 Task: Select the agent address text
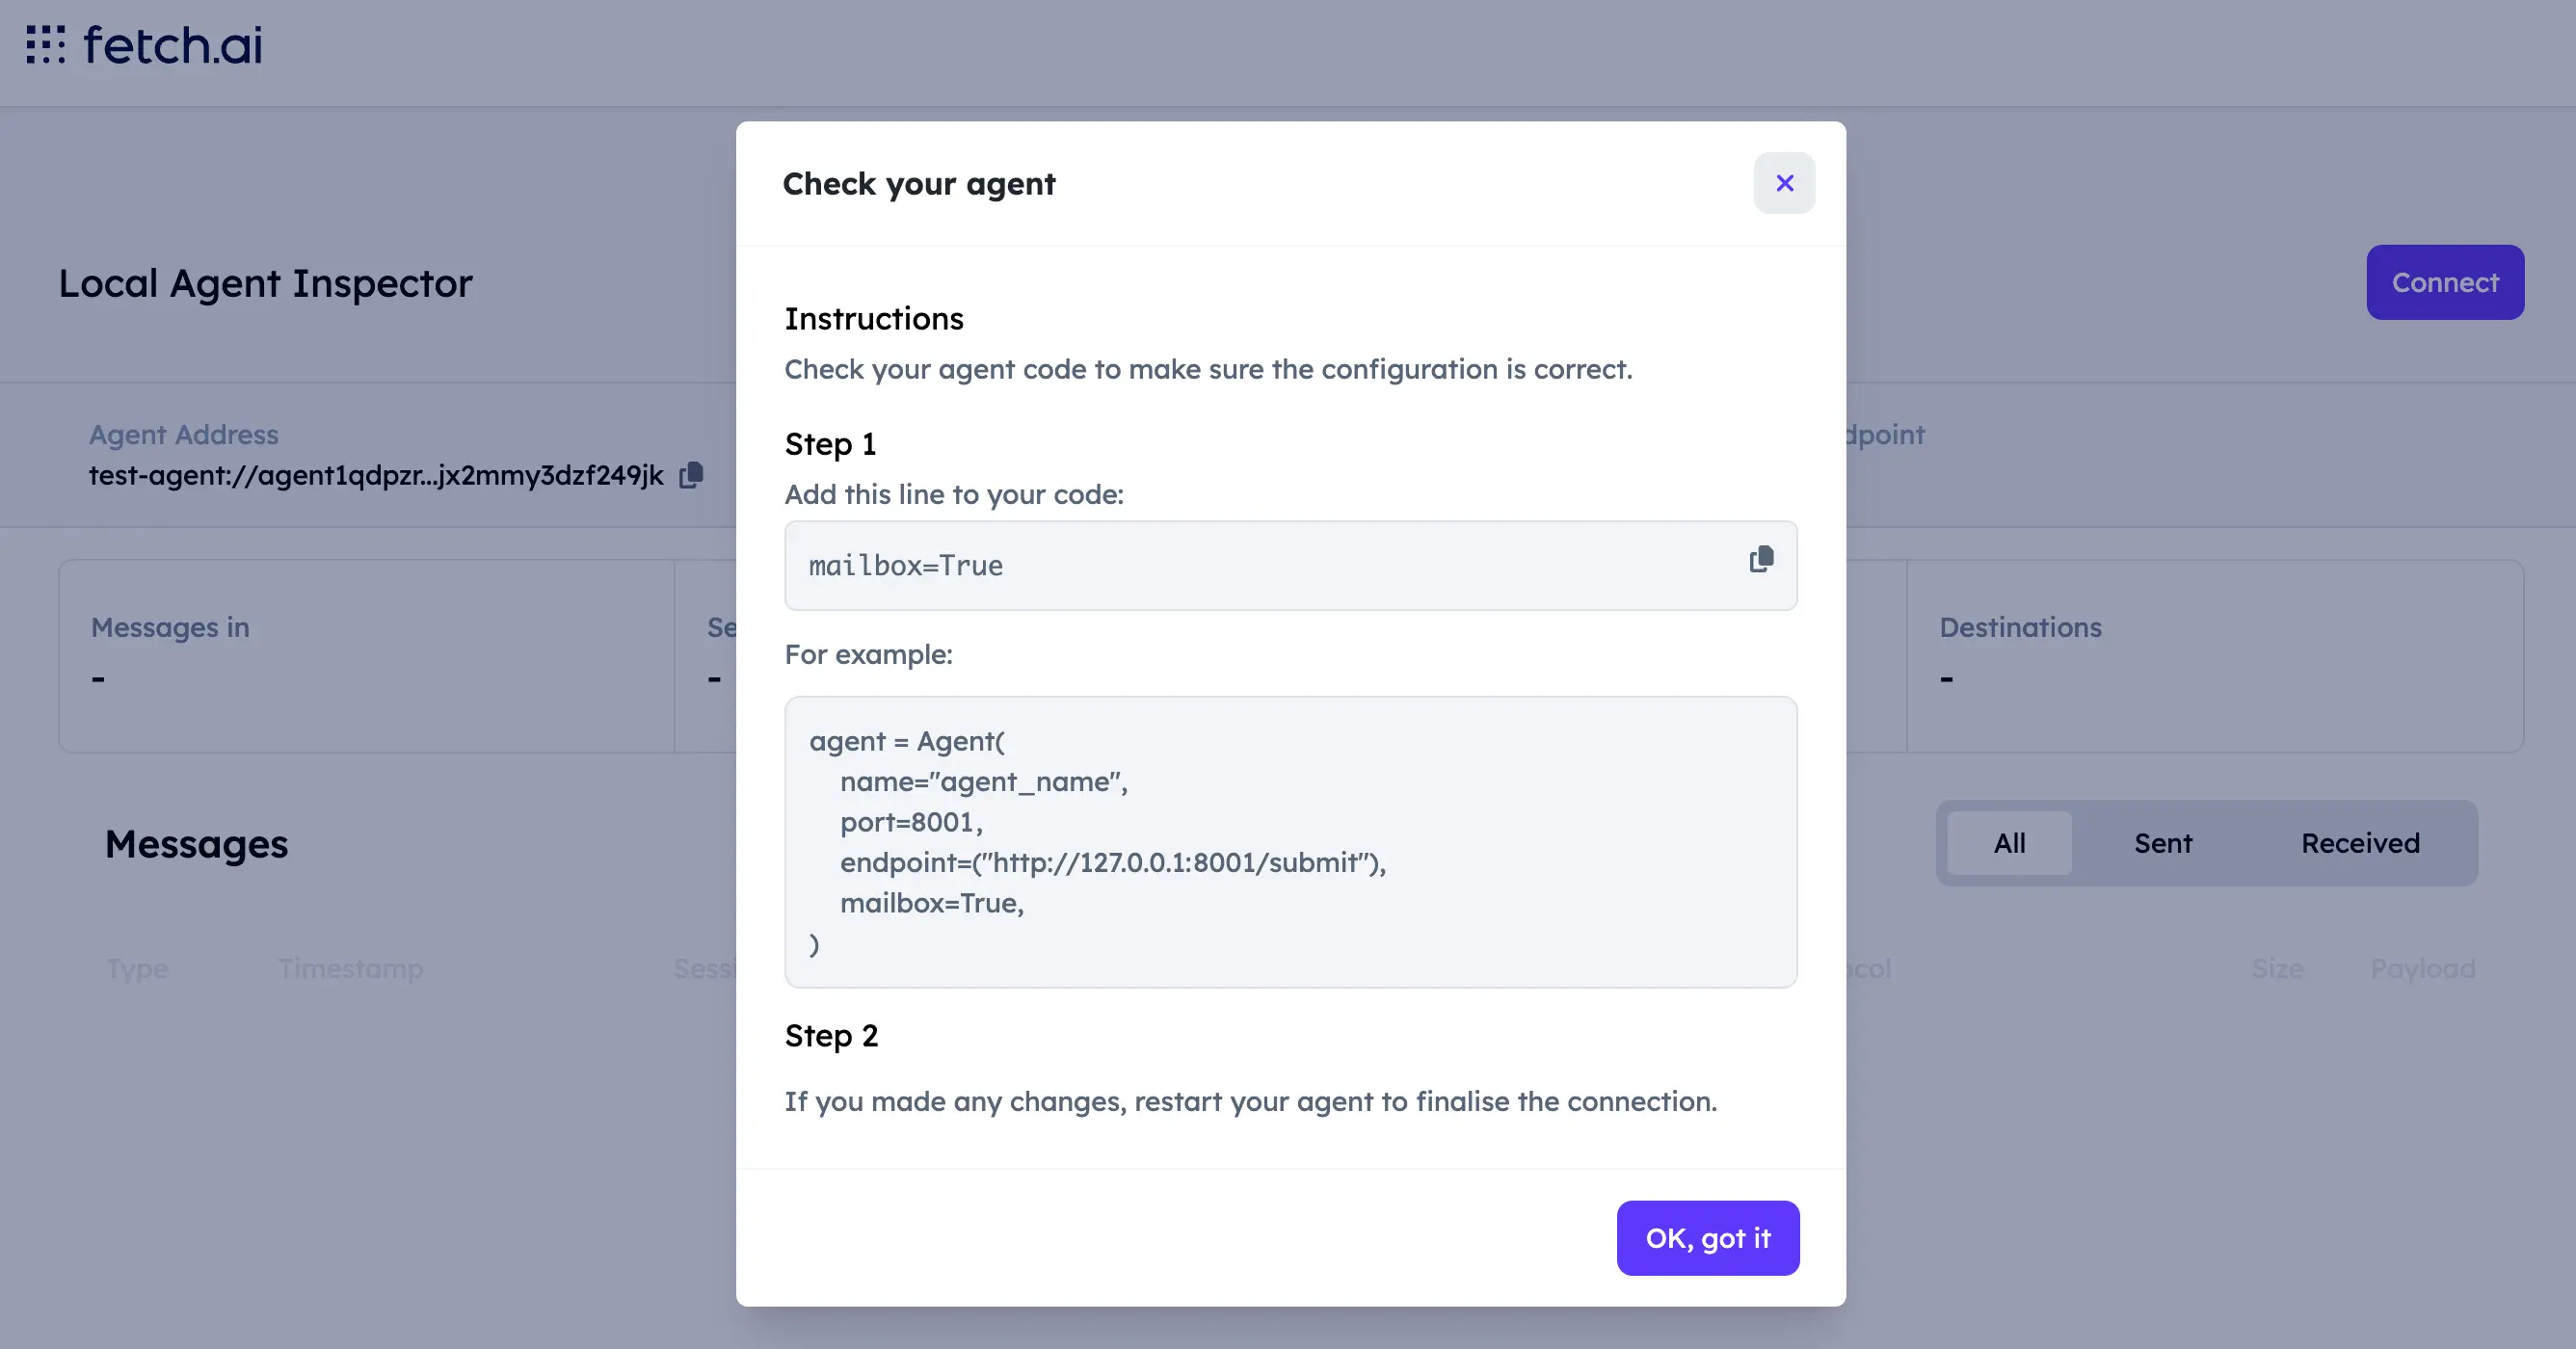(x=374, y=475)
